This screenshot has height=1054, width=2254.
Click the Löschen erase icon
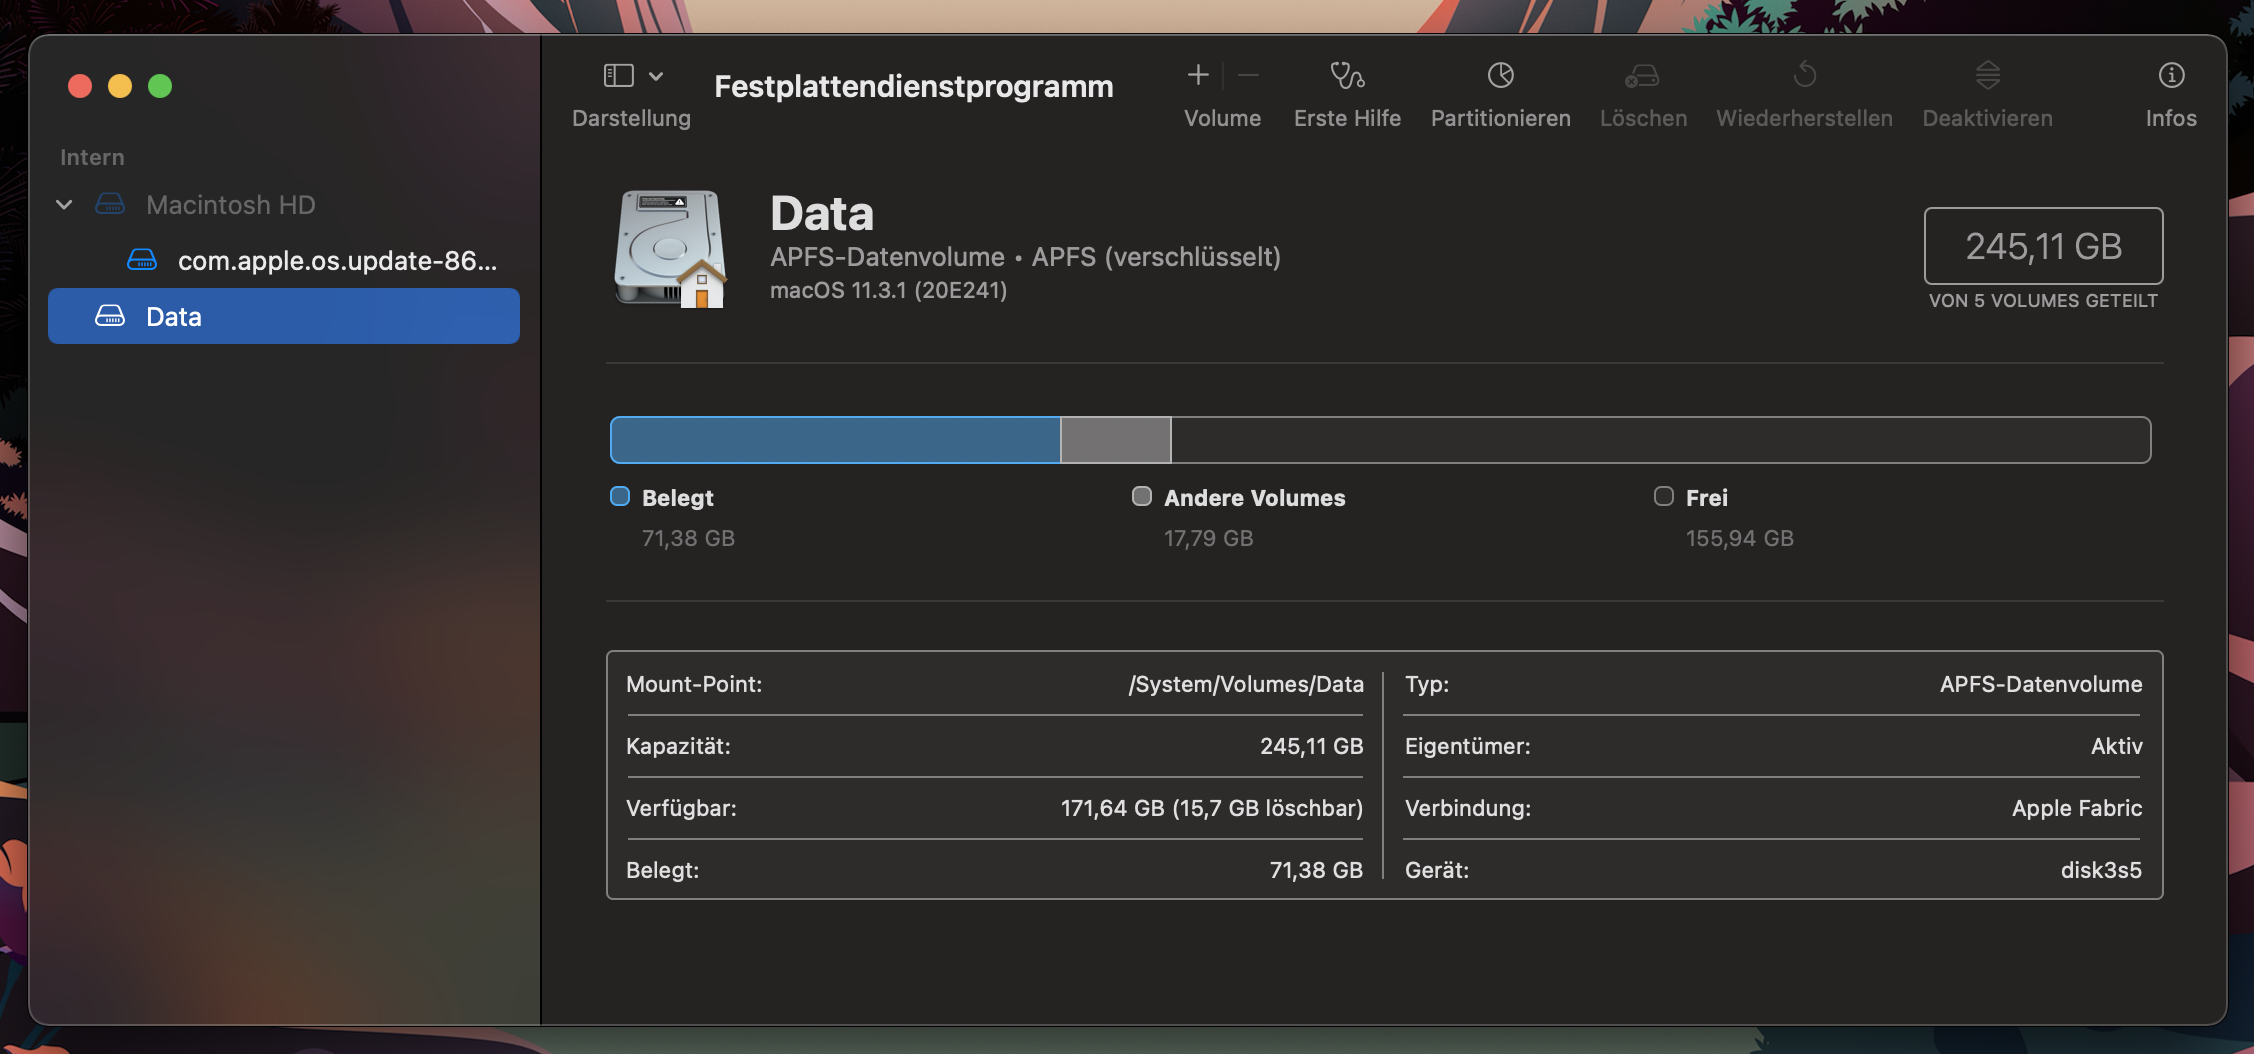tap(1642, 76)
